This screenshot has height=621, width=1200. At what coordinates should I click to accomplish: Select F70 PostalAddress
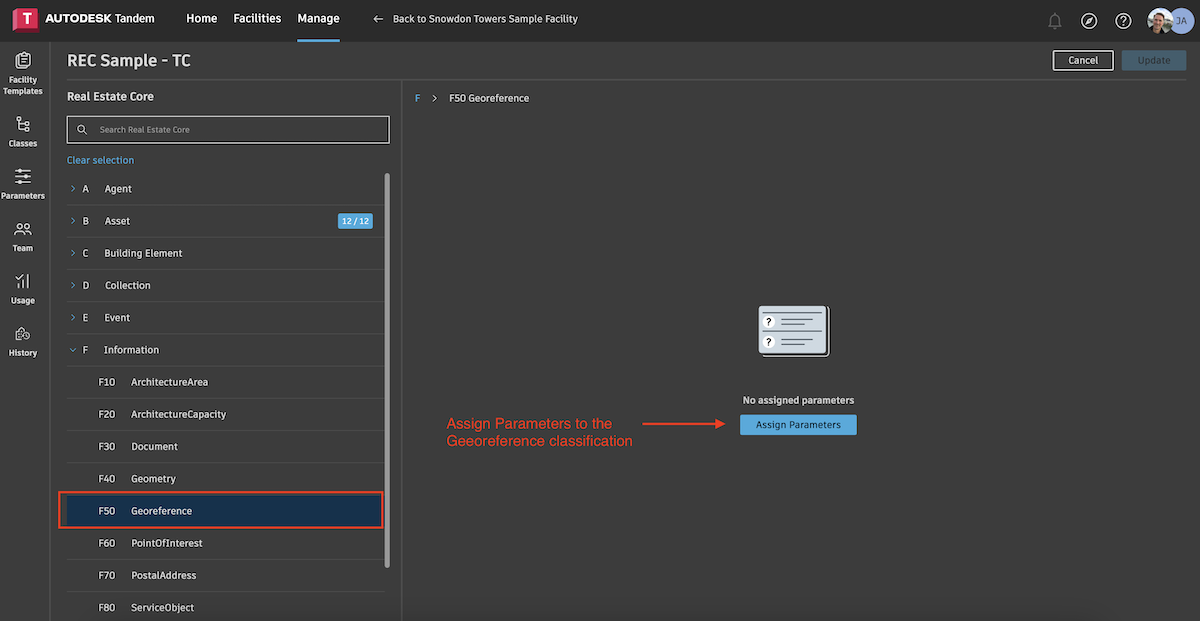click(225, 575)
